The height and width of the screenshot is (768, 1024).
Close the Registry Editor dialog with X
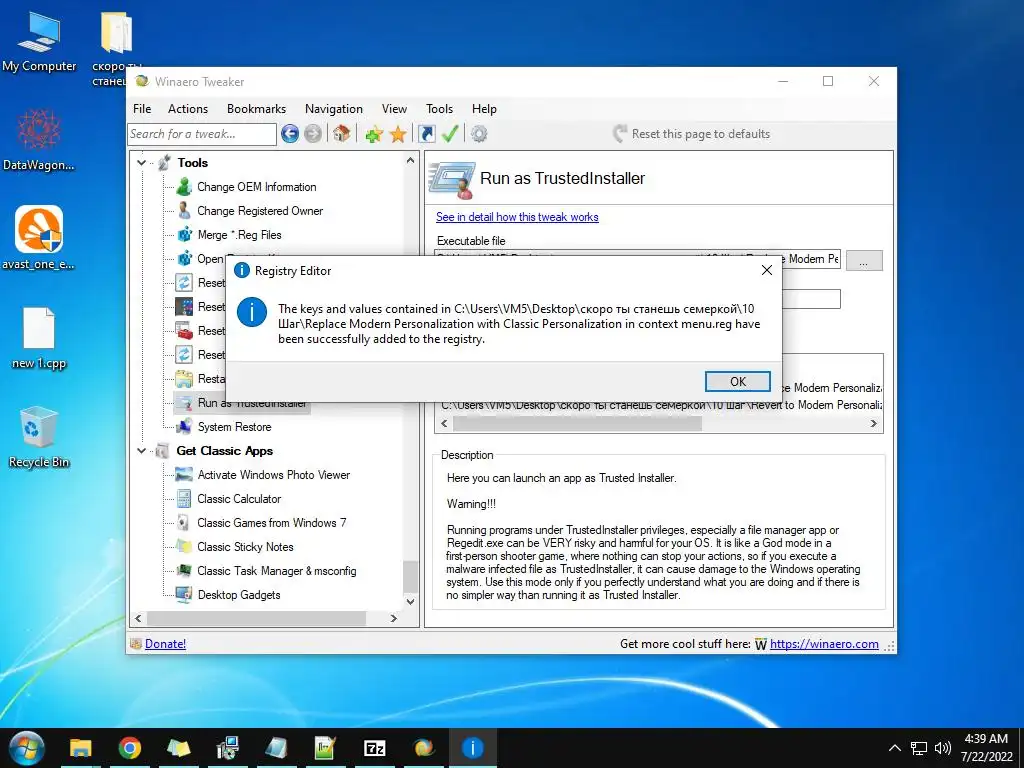(767, 270)
